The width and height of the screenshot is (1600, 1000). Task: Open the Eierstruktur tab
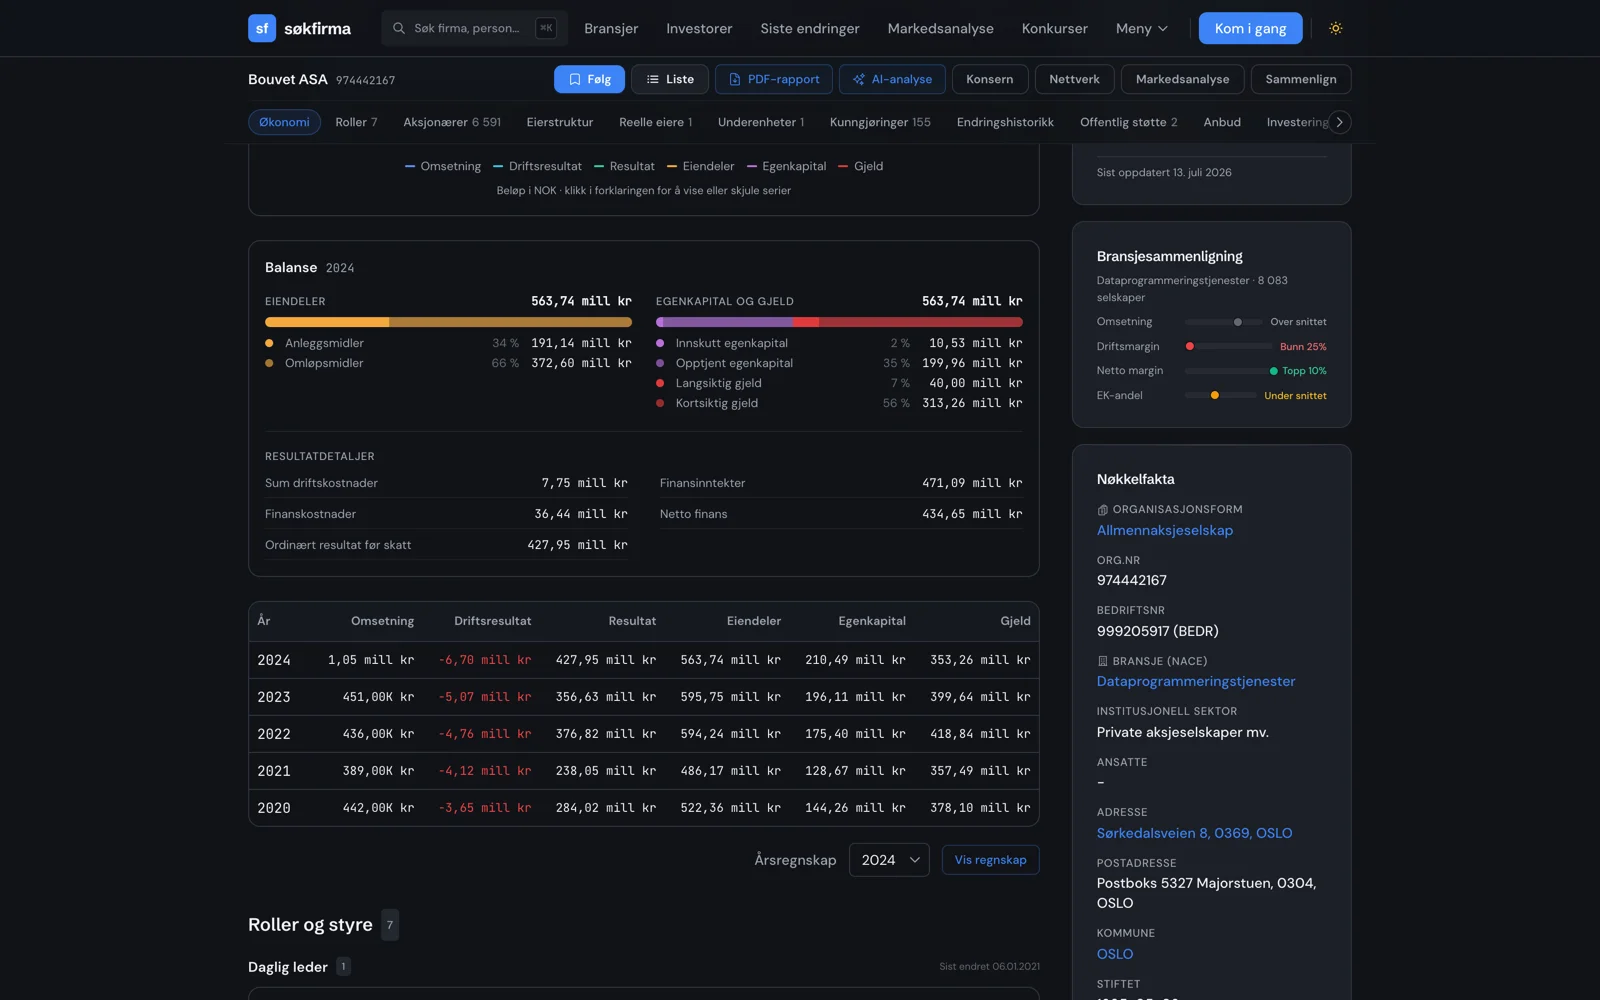(560, 122)
